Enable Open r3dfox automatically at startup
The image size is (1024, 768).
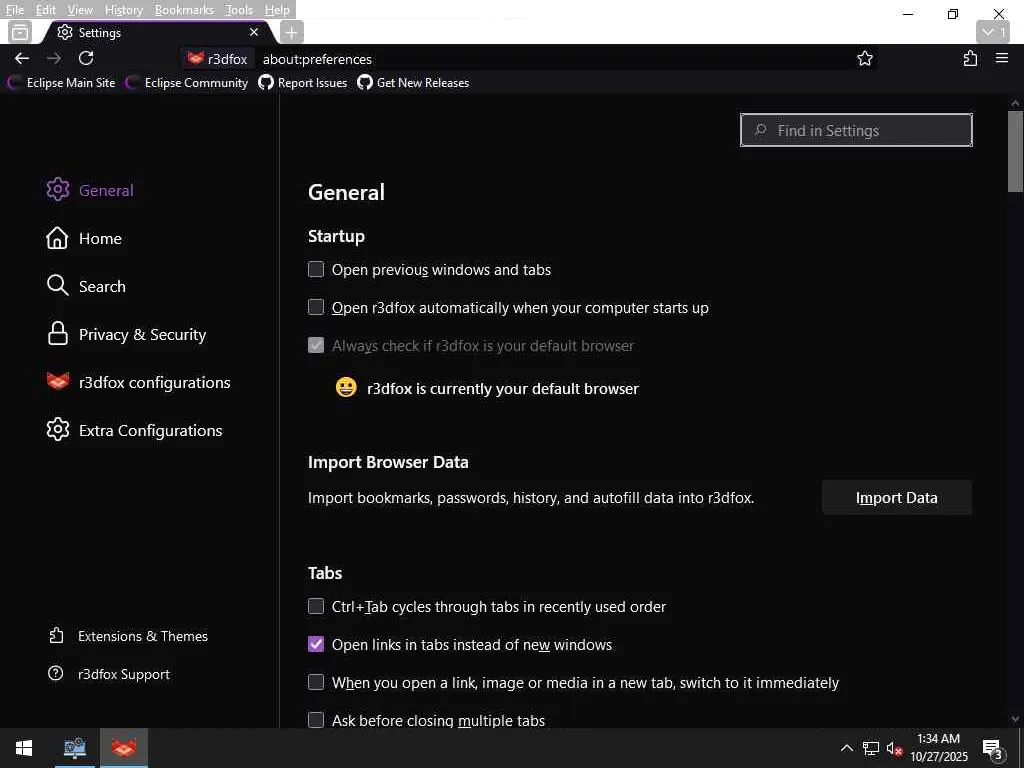[x=316, y=307]
